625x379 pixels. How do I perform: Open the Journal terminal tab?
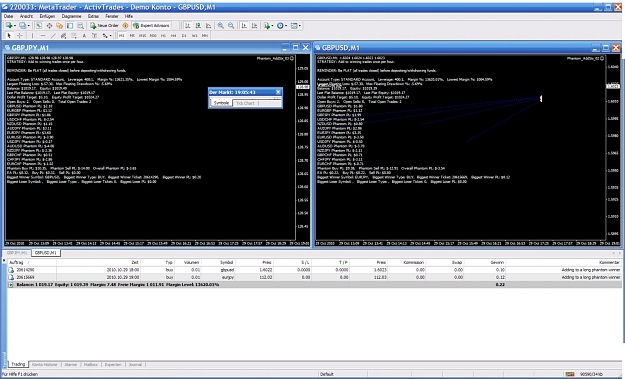click(x=135, y=365)
